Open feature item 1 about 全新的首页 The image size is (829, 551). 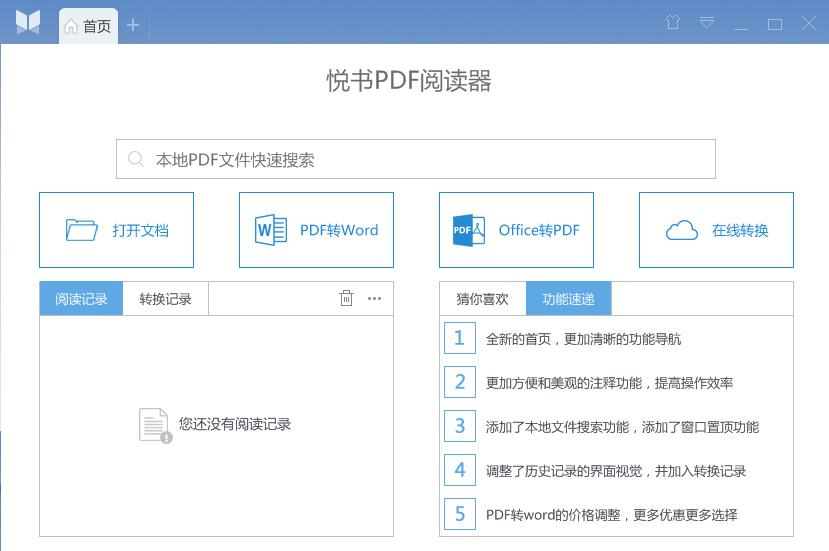pos(583,339)
